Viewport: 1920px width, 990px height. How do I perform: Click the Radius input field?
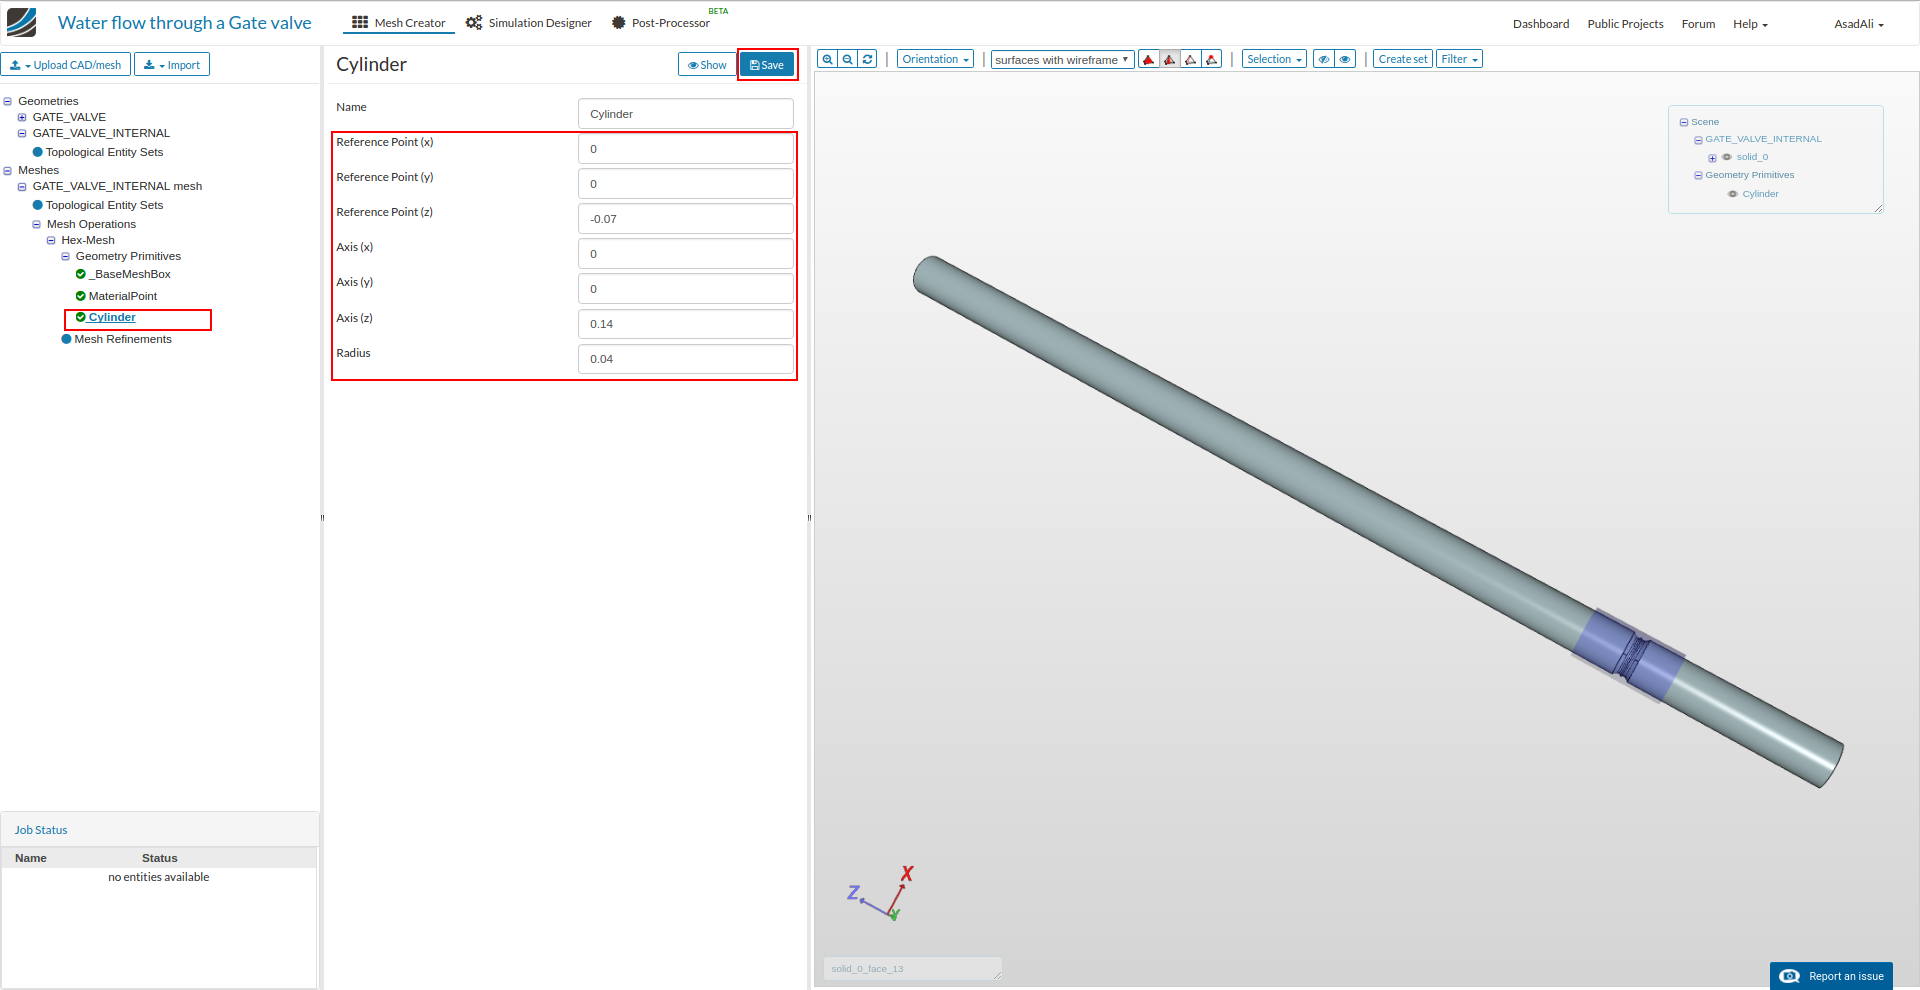[686, 359]
